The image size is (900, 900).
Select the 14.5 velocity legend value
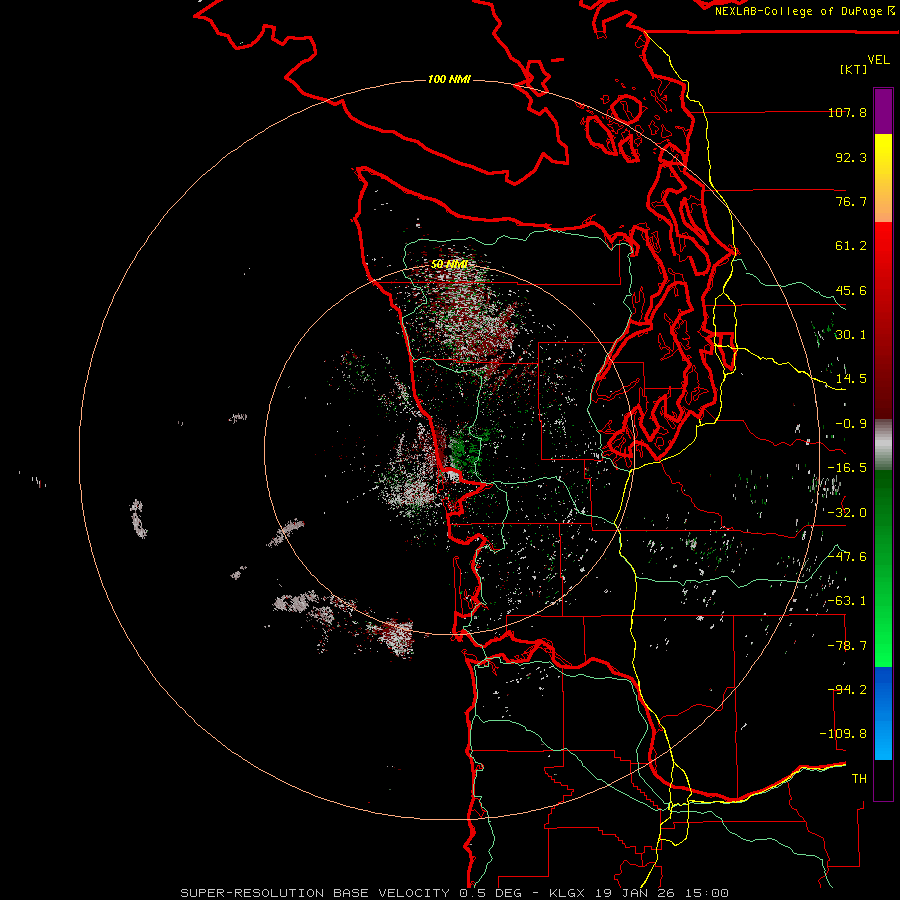851,379
